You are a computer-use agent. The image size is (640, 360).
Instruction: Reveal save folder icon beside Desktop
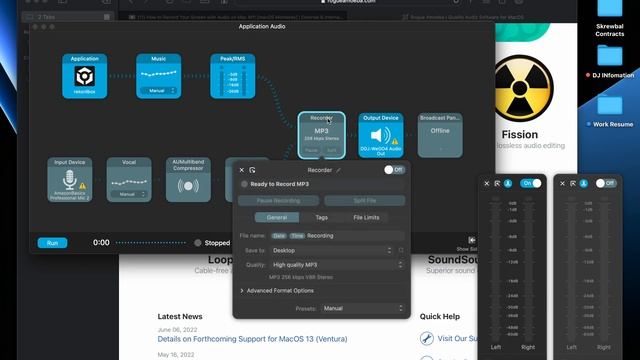(x=401, y=250)
